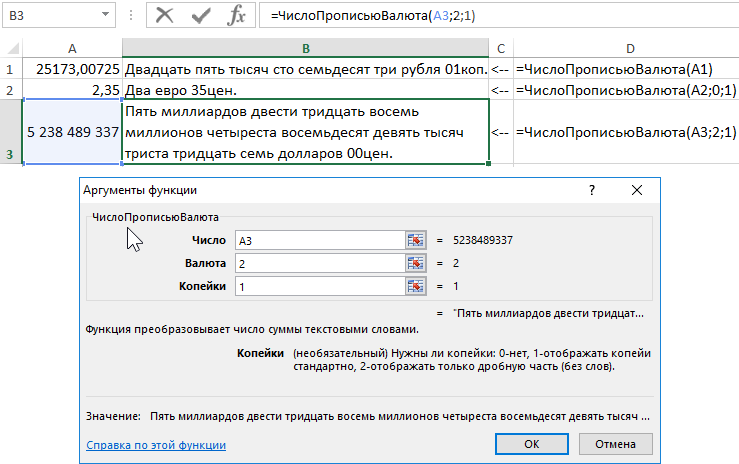Collapse dialog using the Копейки range selector icon
The image size is (739, 464).
click(416, 286)
